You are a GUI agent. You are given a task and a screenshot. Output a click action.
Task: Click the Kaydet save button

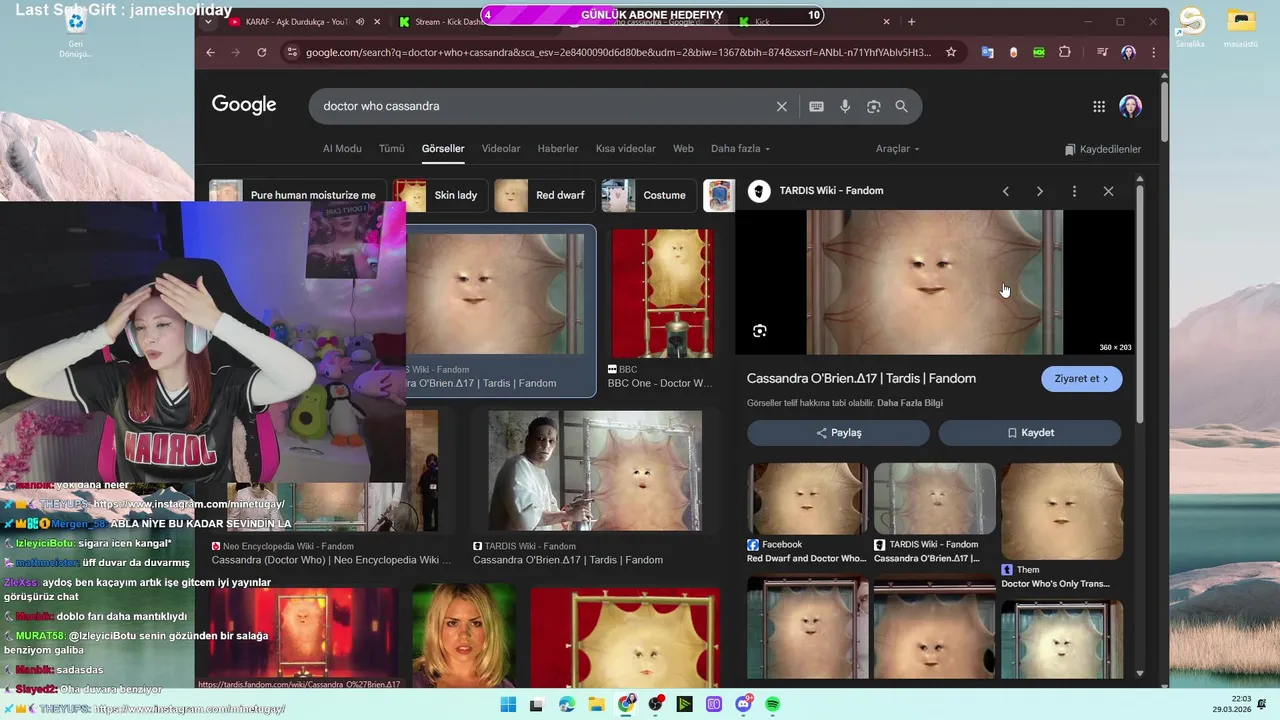pyautogui.click(x=1030, y=433)
